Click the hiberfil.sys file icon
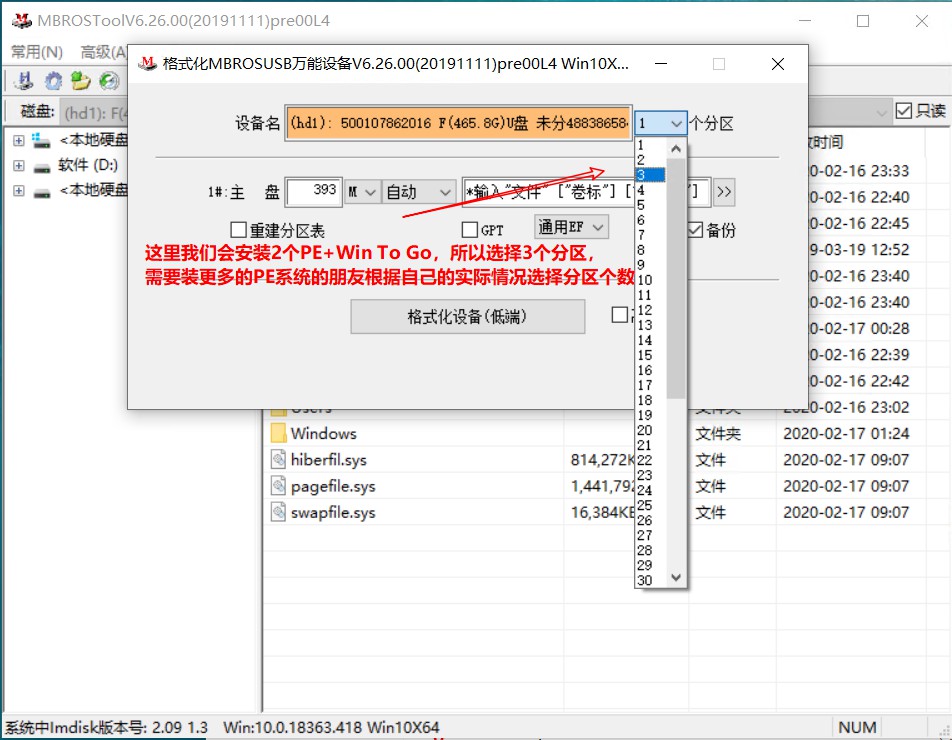 280,459
